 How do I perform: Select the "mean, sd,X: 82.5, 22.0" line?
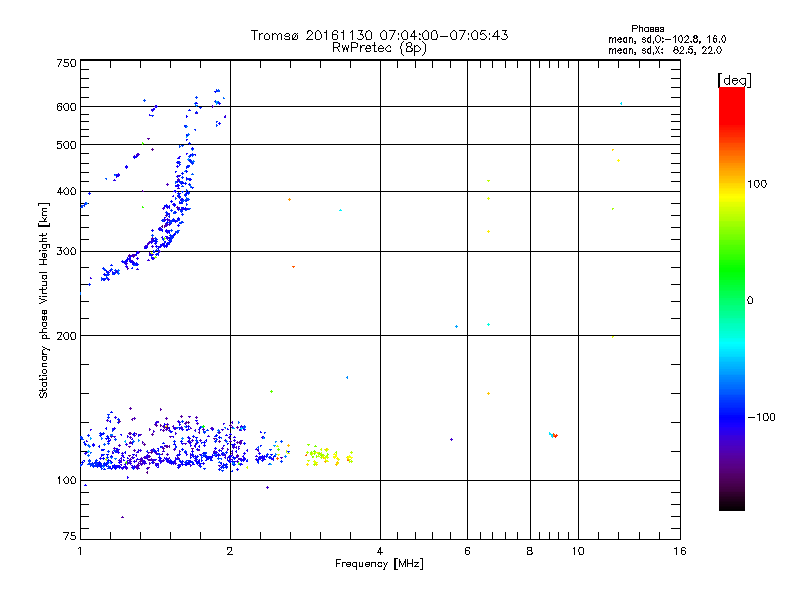point(665,50)
